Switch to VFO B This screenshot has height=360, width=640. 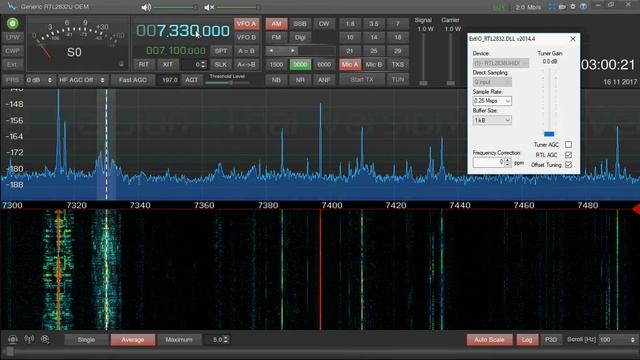(x=246, y=37)
